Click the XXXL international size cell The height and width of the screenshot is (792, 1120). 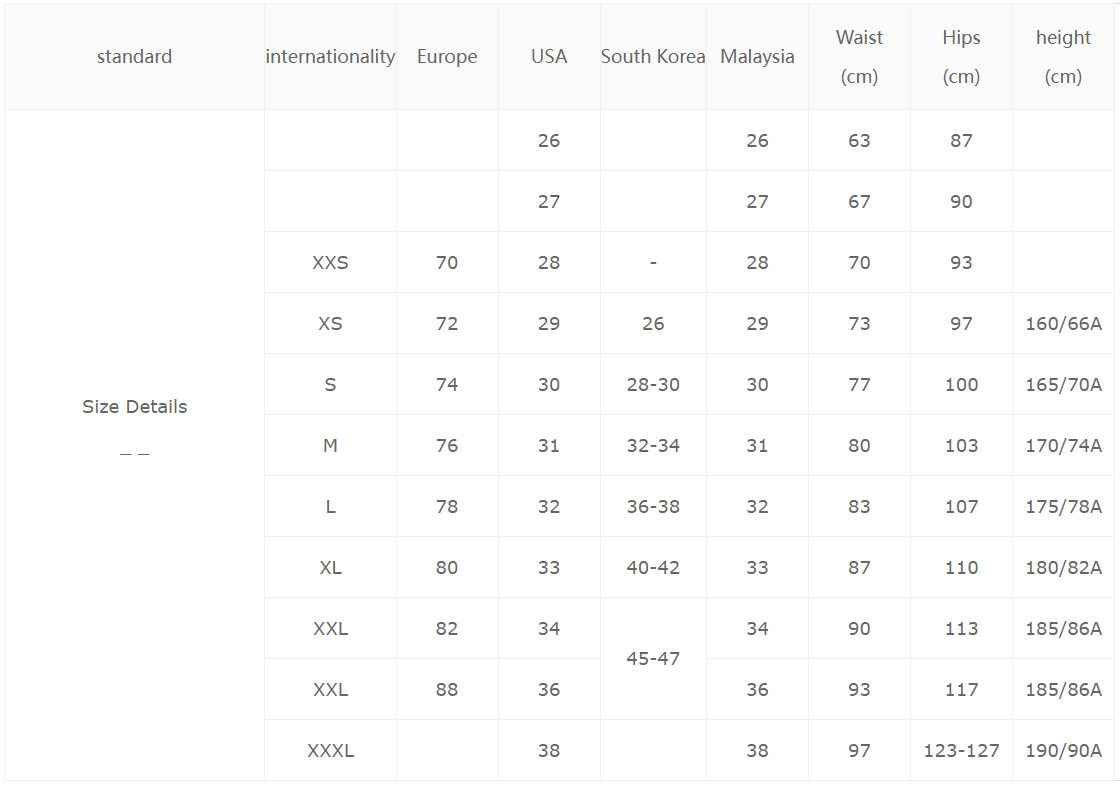click(x=330, y=751)
